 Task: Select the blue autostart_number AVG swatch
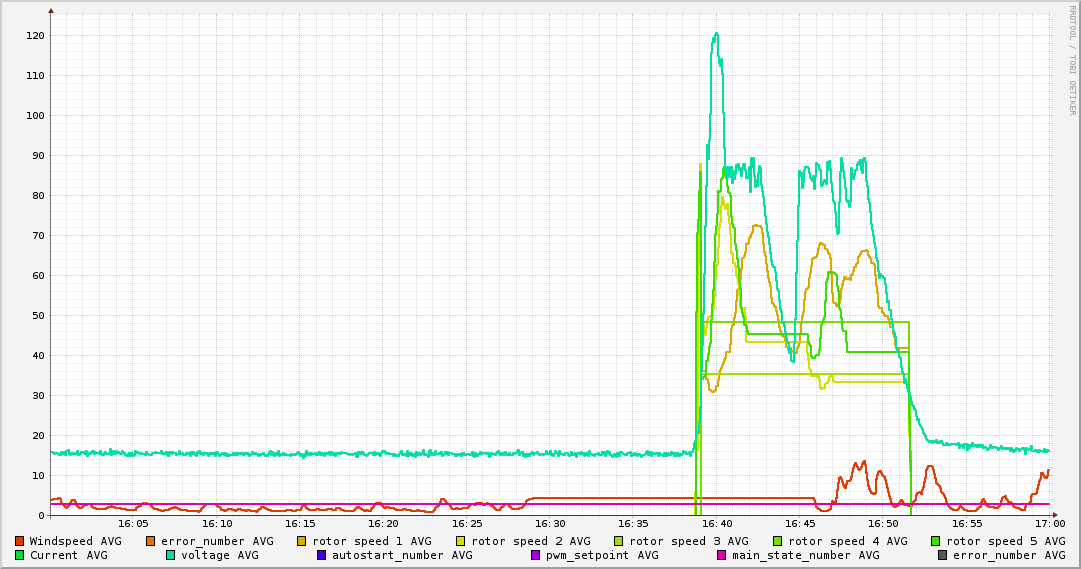(x=321, y=555)
